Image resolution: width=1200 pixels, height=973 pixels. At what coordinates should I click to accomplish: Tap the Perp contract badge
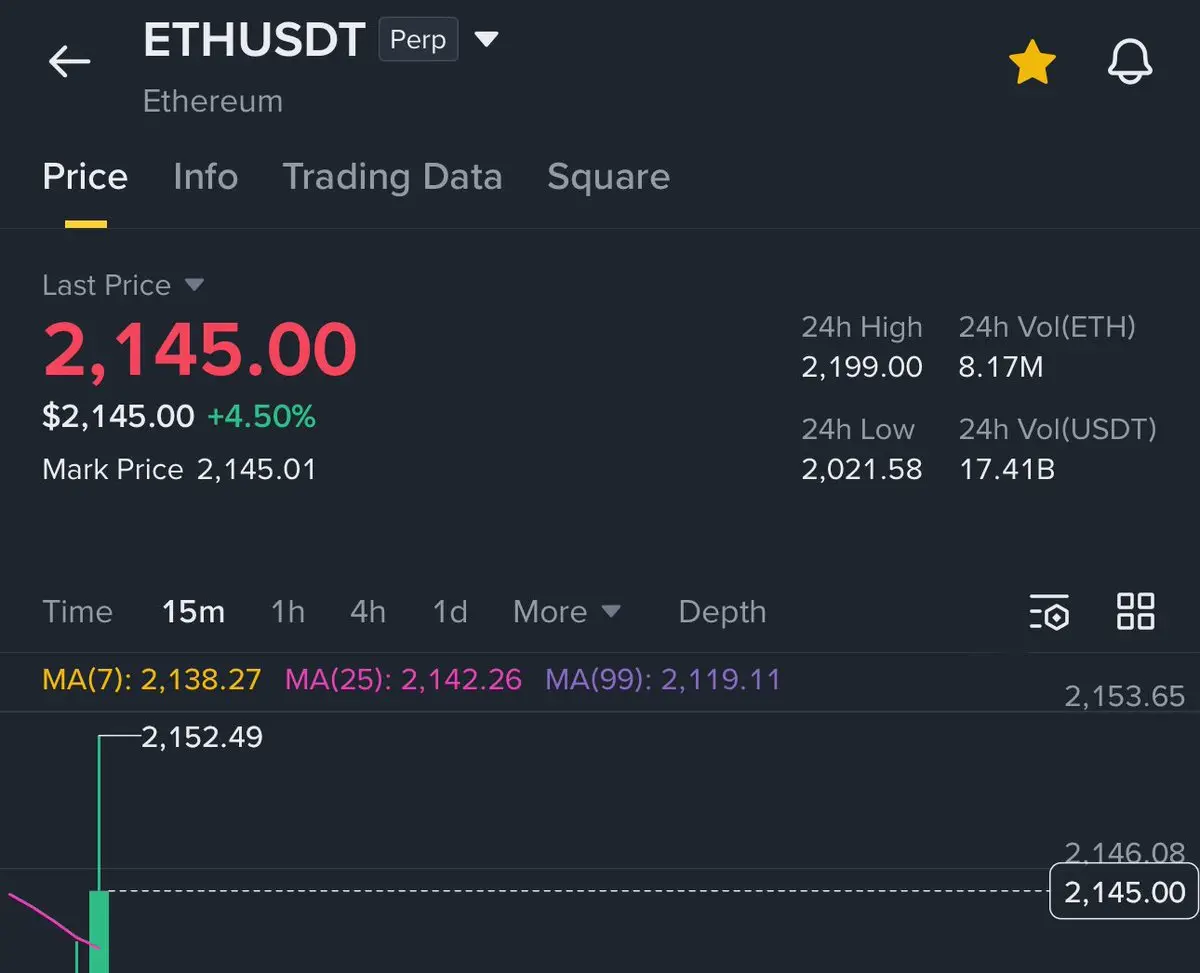tap(418, 41)
